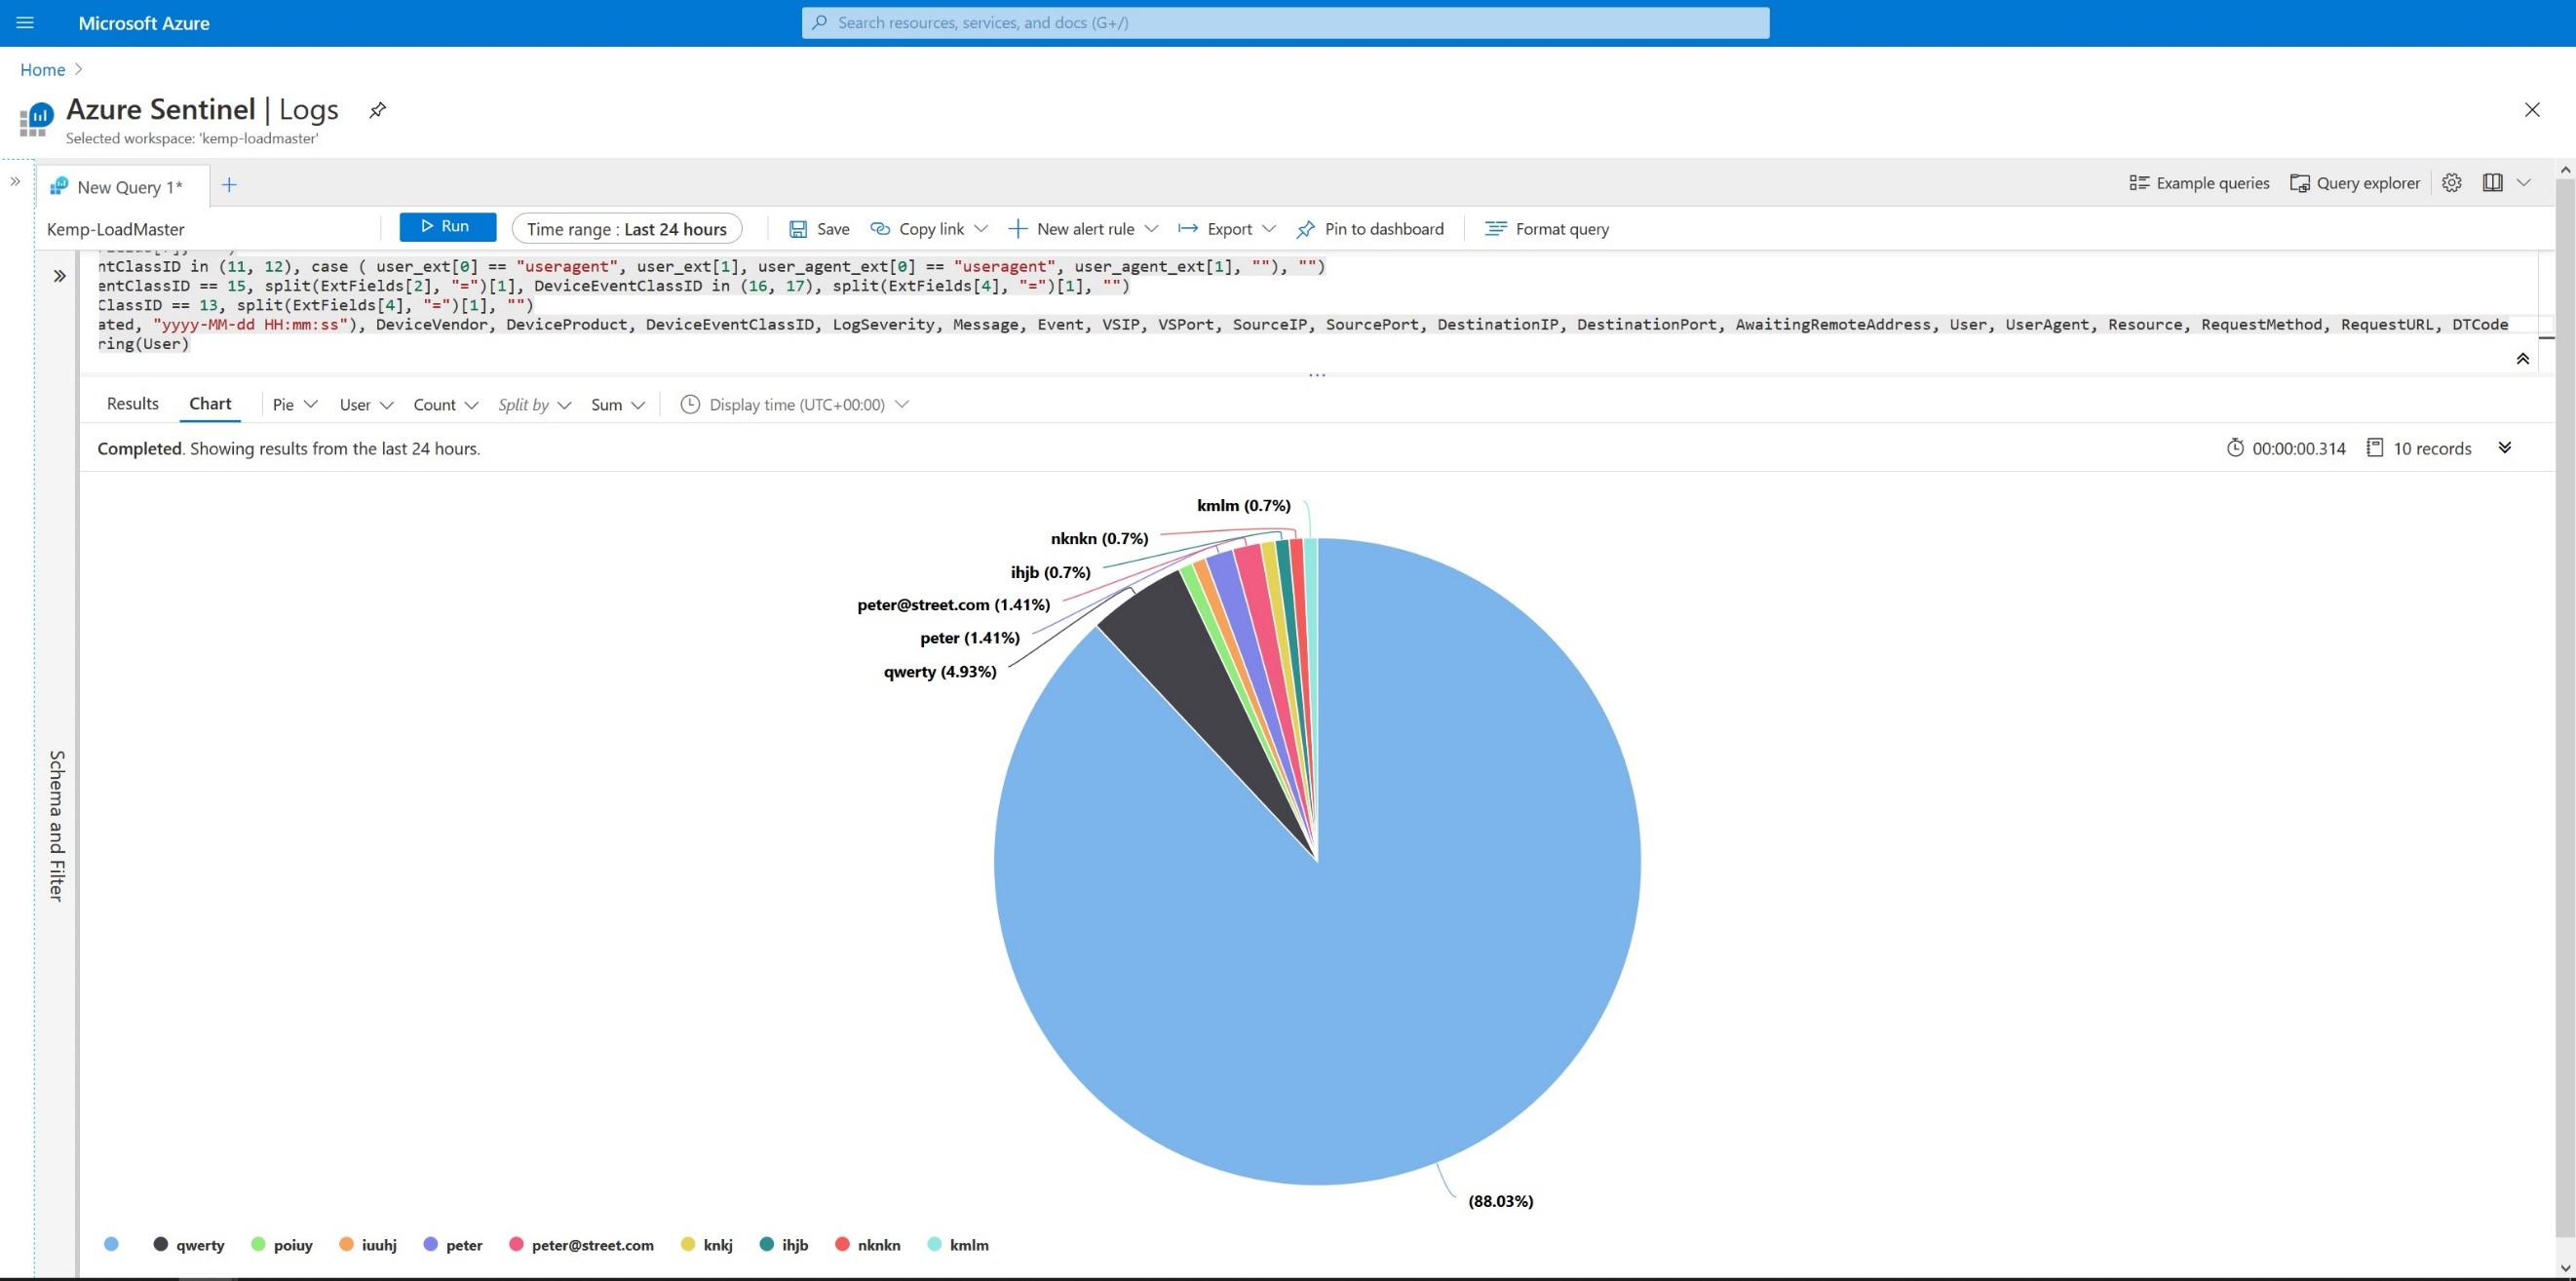Go to Home breadcrumb link
This screenshot has width=2576, height=1281.
pyautogui.click(x=42, y=70)
